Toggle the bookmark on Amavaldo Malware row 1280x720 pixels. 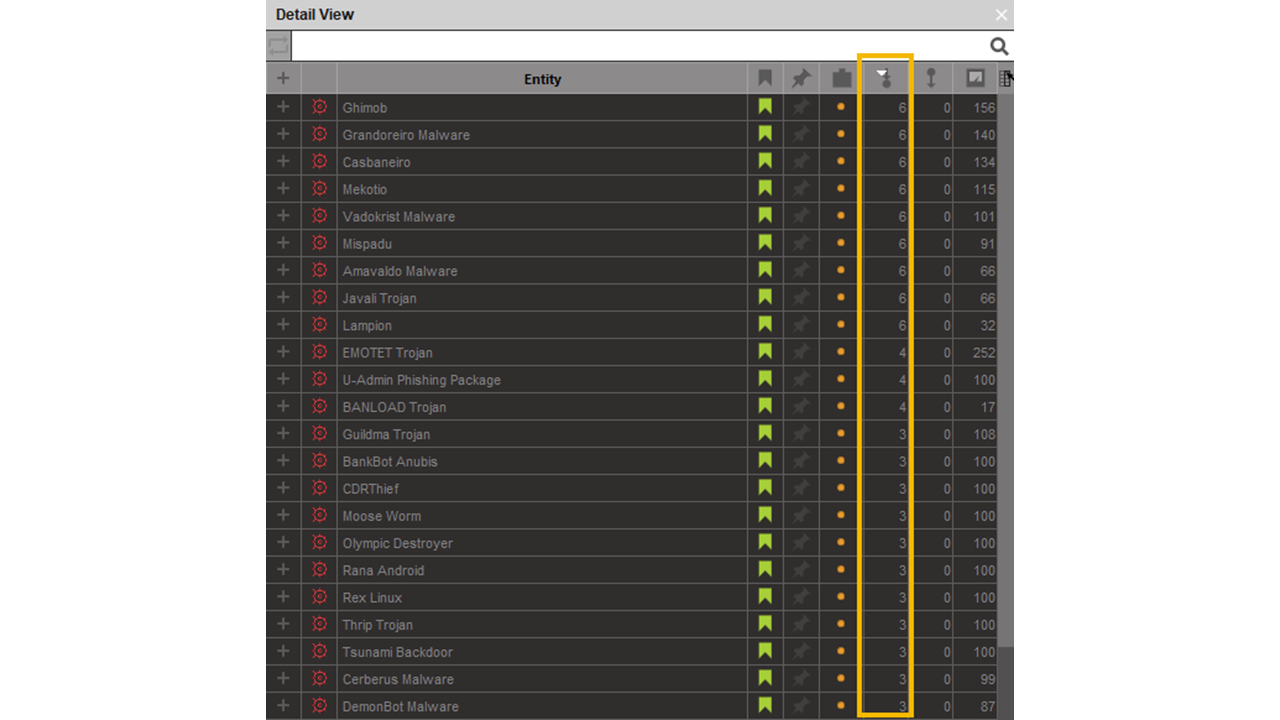(765, 270)
